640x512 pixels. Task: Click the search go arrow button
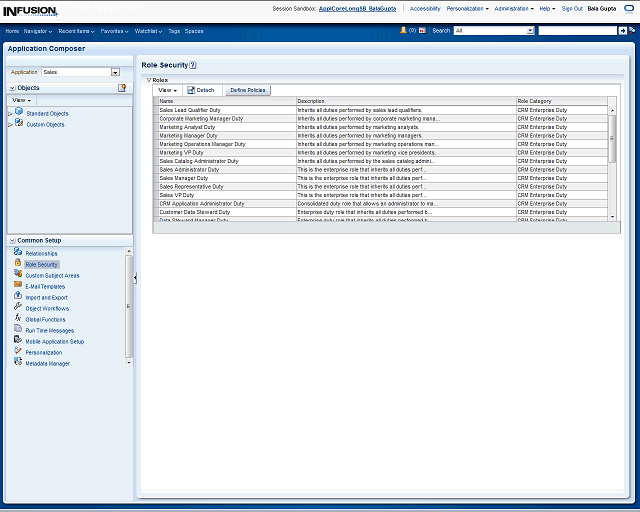click(x=622, y=31)
